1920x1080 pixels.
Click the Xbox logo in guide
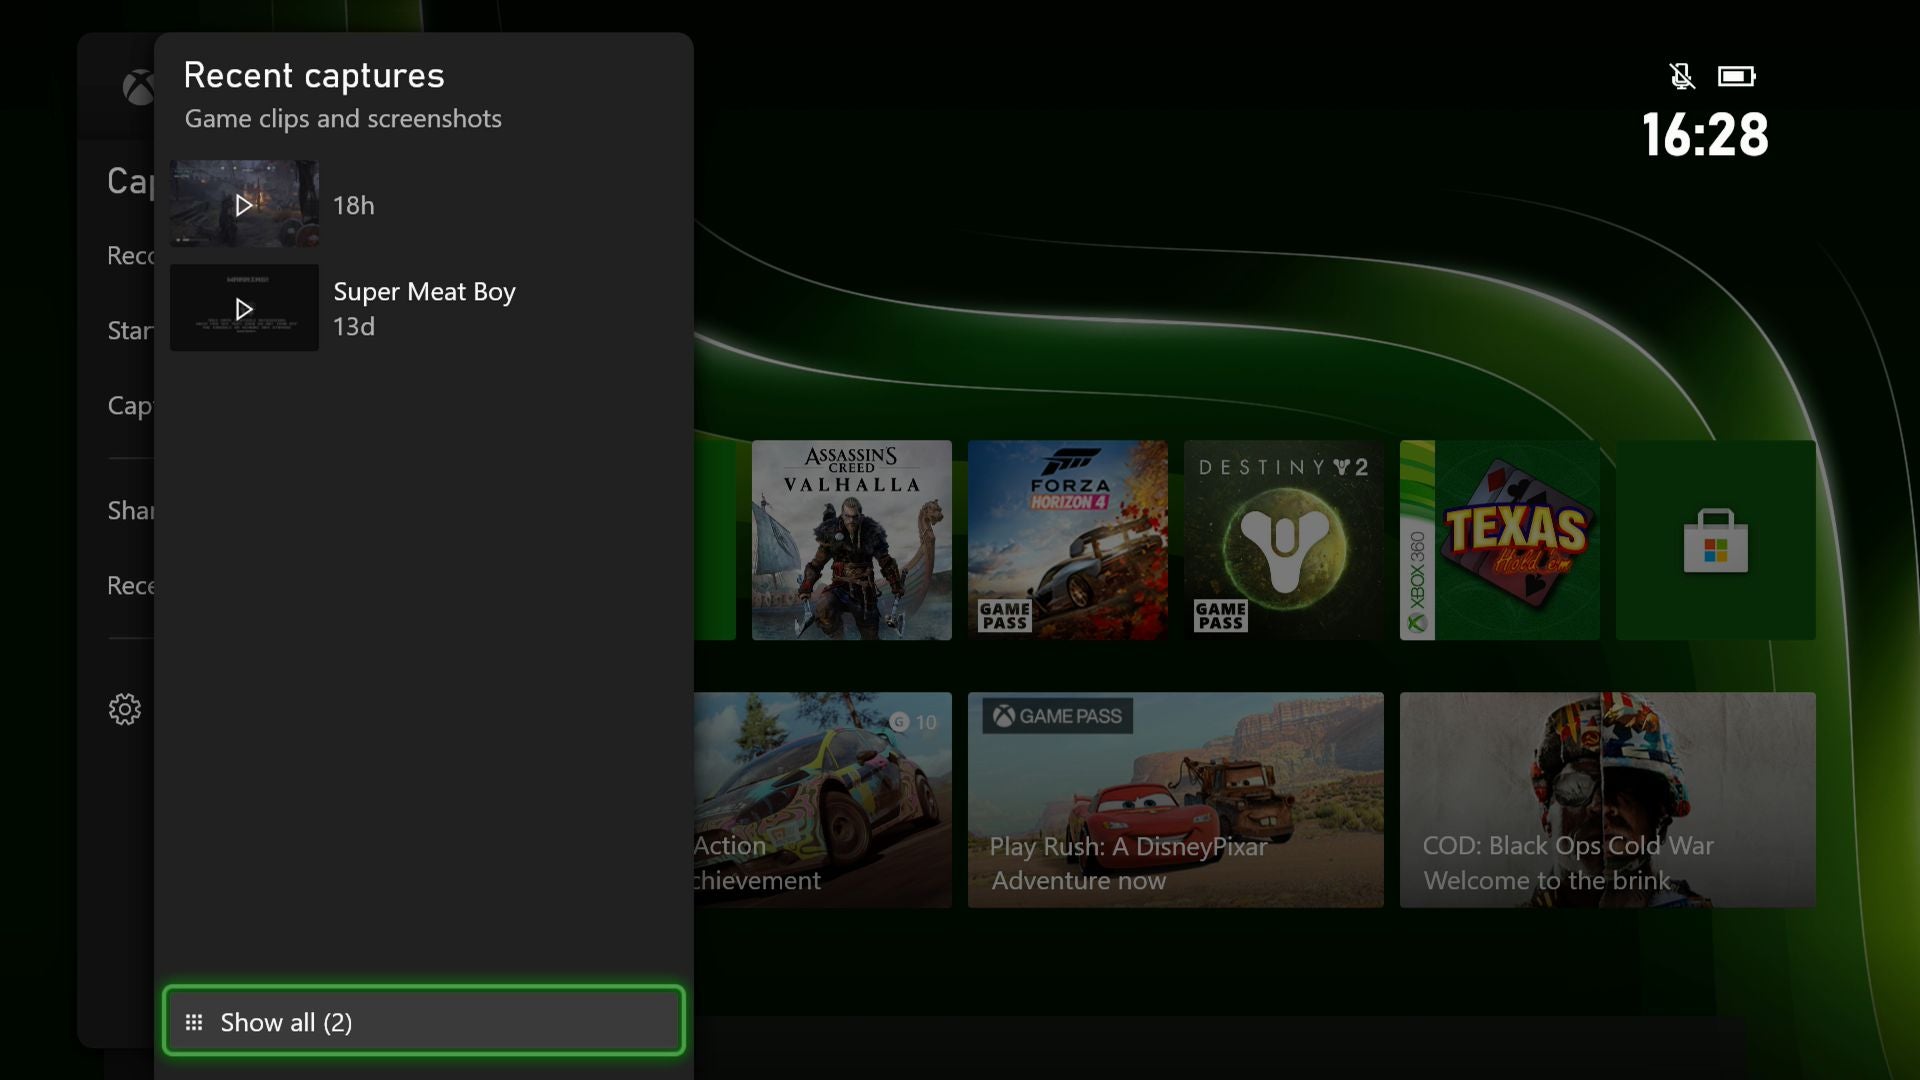coord(138,88)
